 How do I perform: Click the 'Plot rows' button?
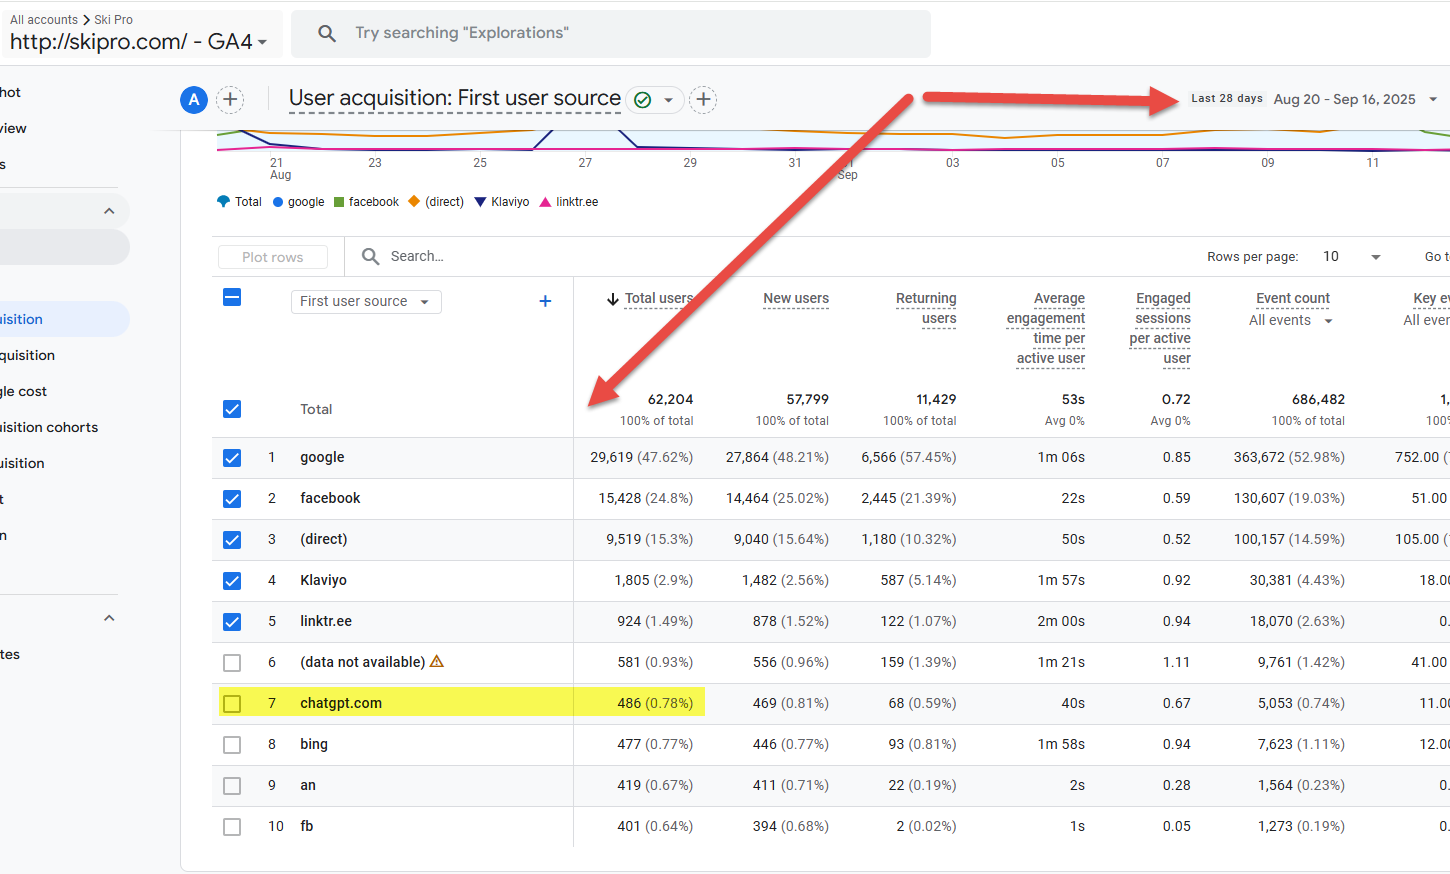272,257
